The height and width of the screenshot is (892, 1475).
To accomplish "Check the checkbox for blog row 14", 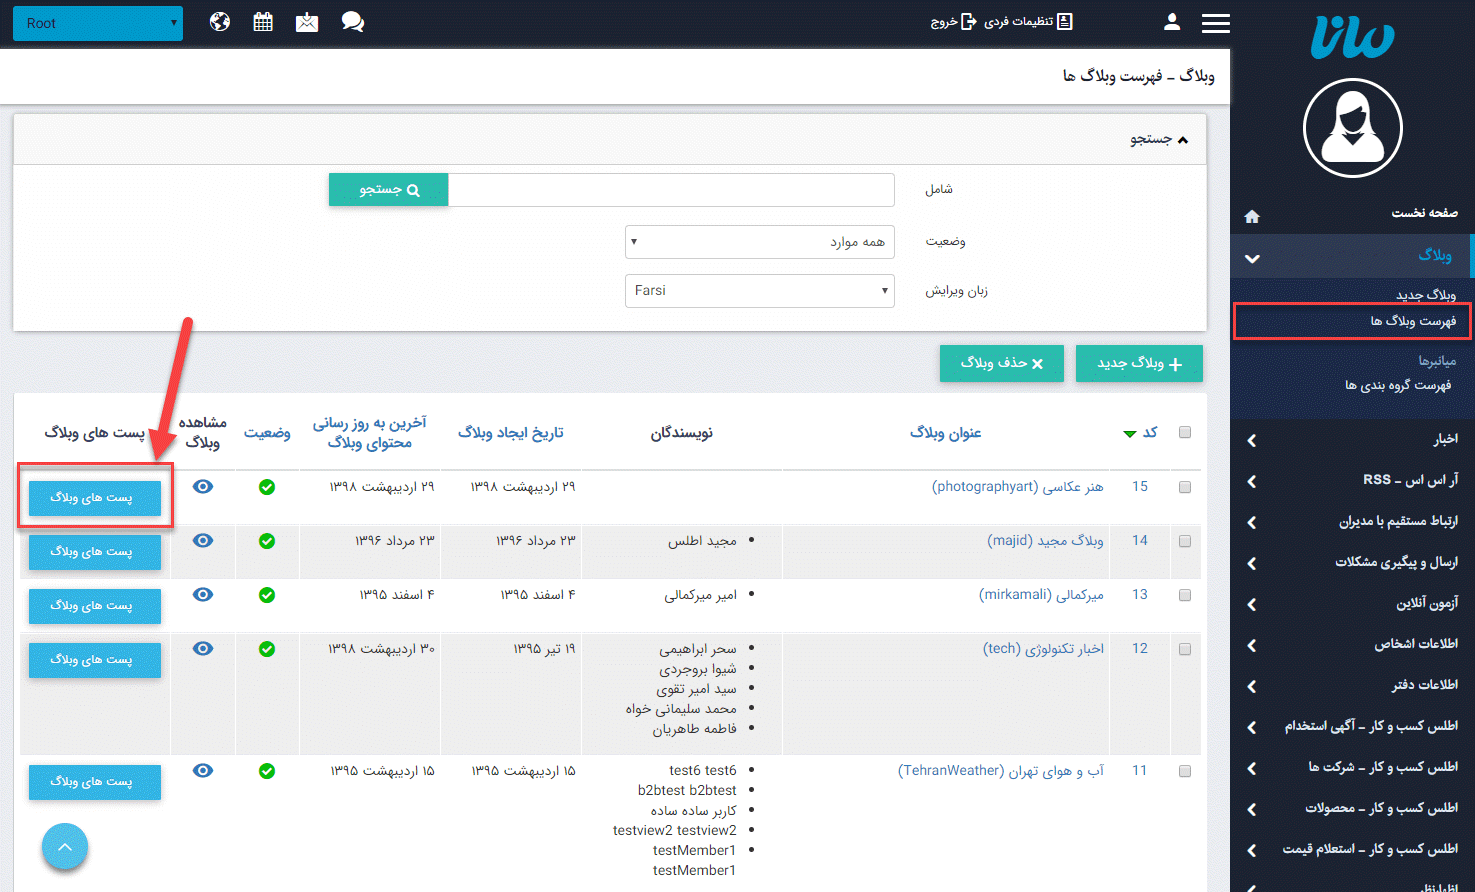I will (1185, 541).
